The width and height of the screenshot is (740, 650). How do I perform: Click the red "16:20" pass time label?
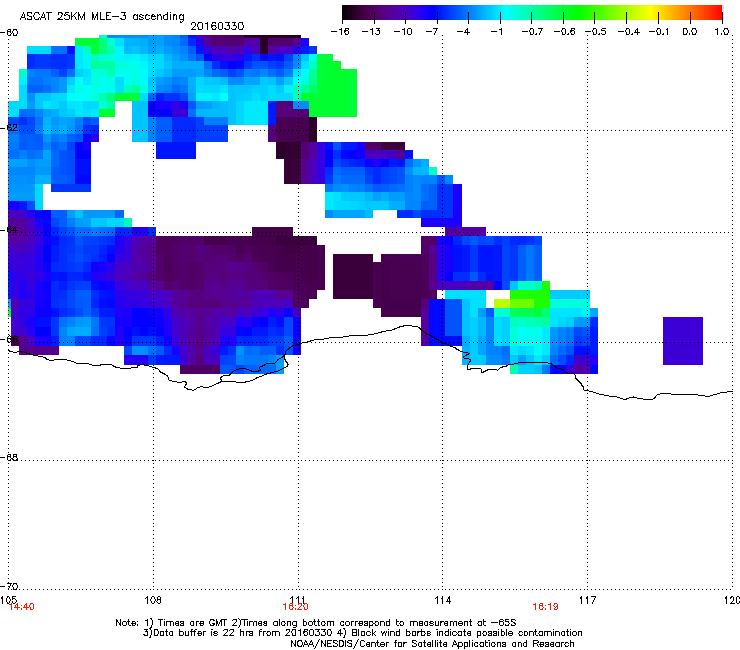tap(295, 607)
